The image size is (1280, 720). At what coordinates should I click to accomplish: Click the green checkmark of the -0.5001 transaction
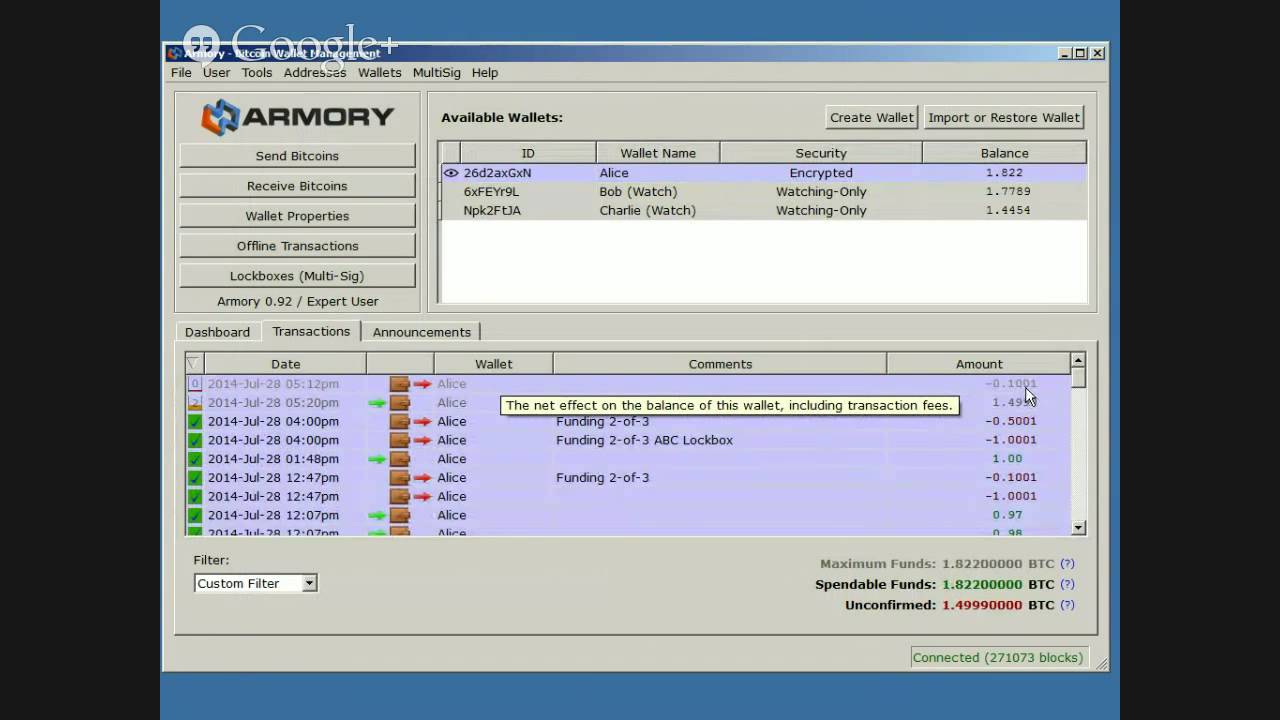click(x=195, y=422)
